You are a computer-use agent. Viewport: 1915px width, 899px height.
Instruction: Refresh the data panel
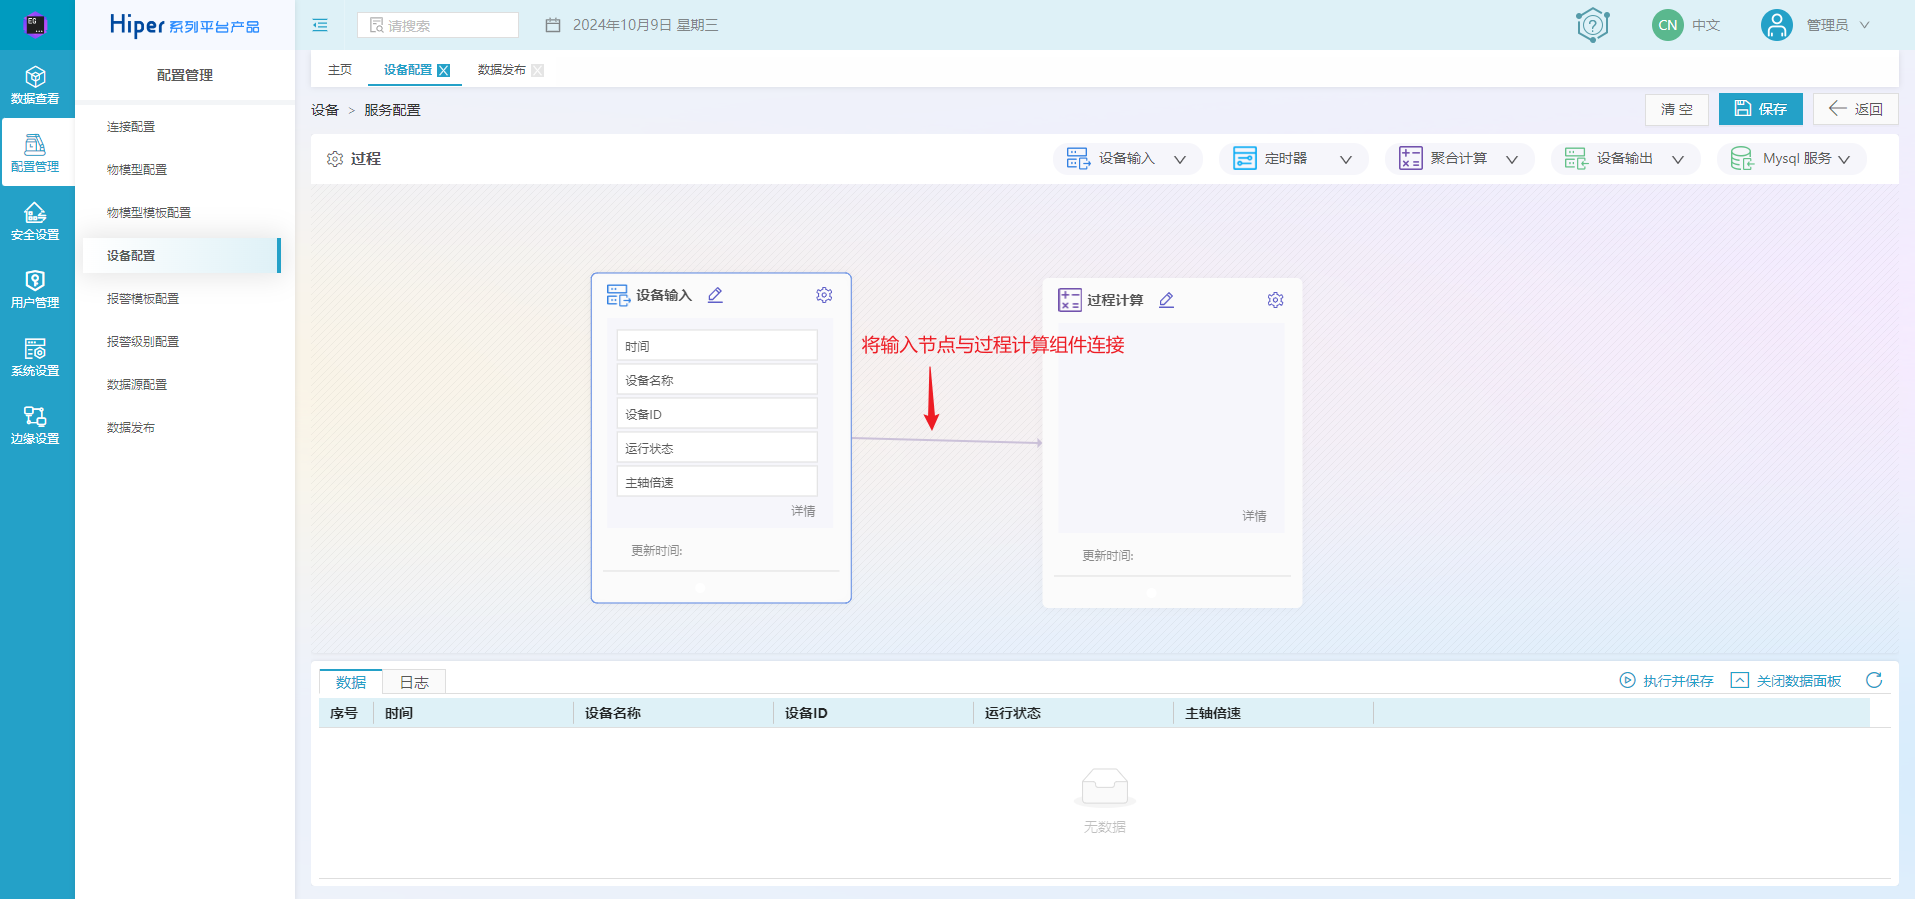[1874, 680]
